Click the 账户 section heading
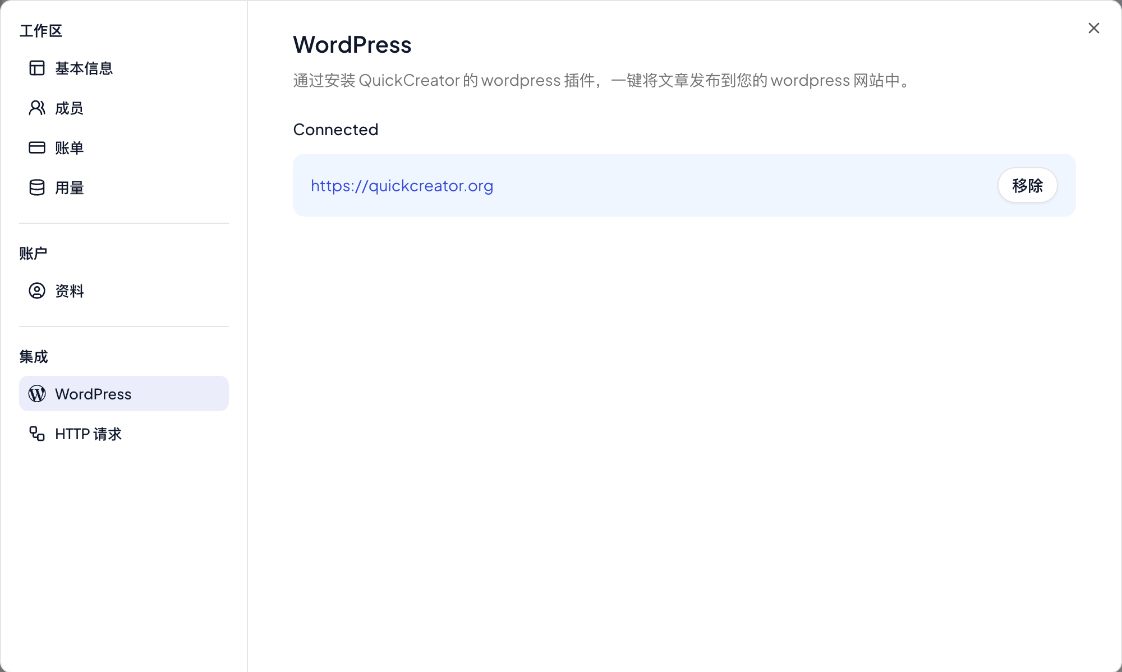Image resolution: width=1122 pixels, height=672 pixels. (x=33, y=253)
